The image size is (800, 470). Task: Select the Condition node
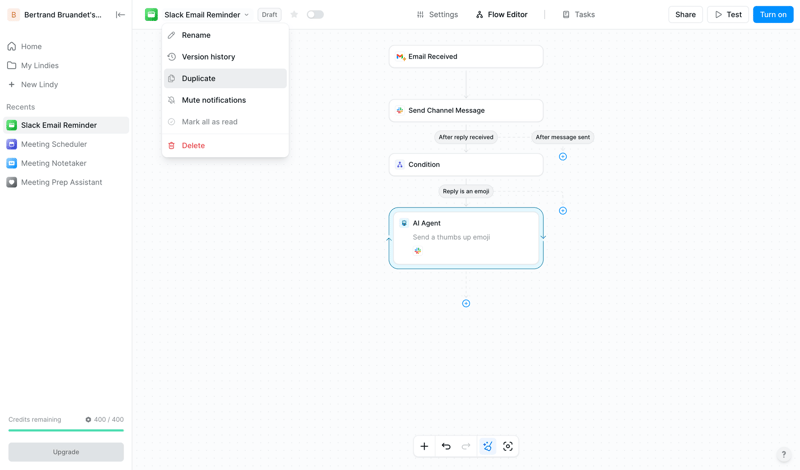(x=466, y=165)
